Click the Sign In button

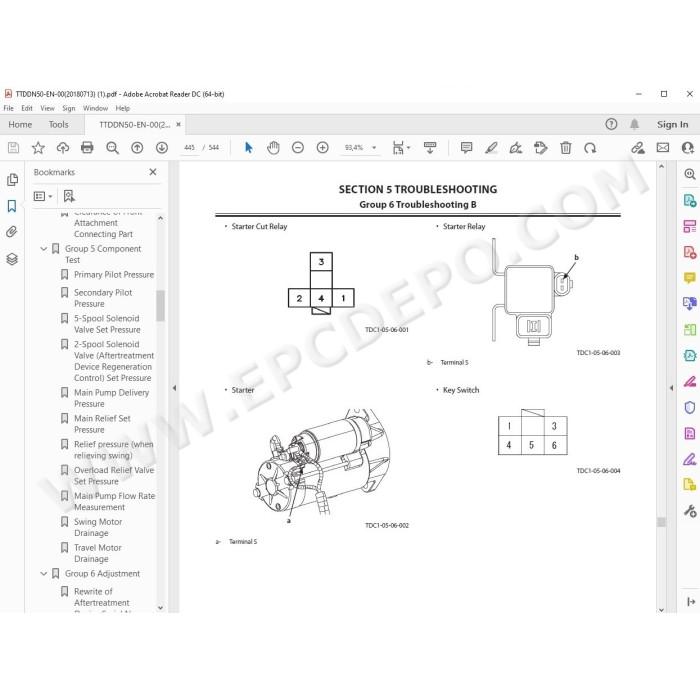[x=672, y=125]
